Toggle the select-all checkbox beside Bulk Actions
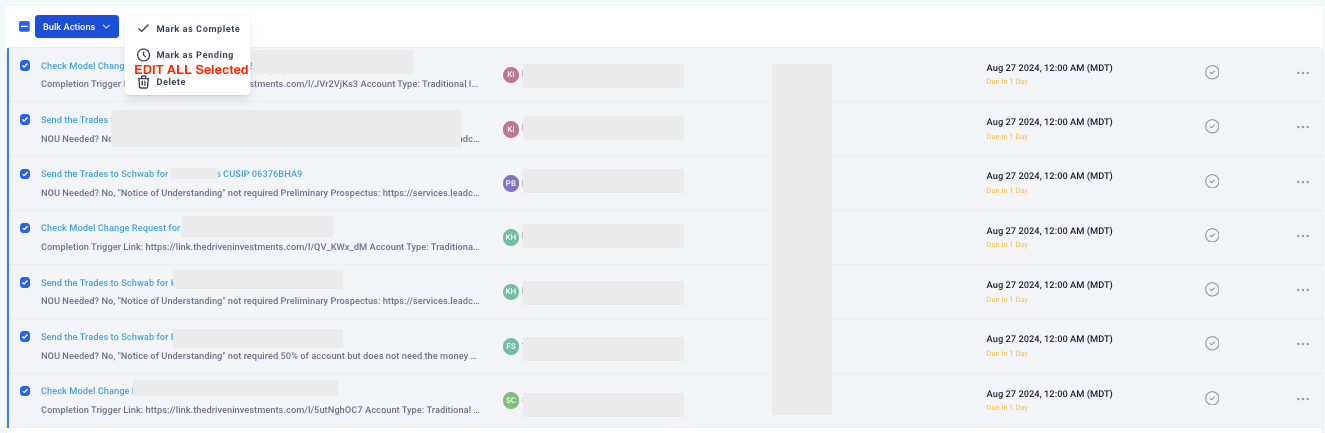The image size is (1325, 433). (x=24, y=27)
